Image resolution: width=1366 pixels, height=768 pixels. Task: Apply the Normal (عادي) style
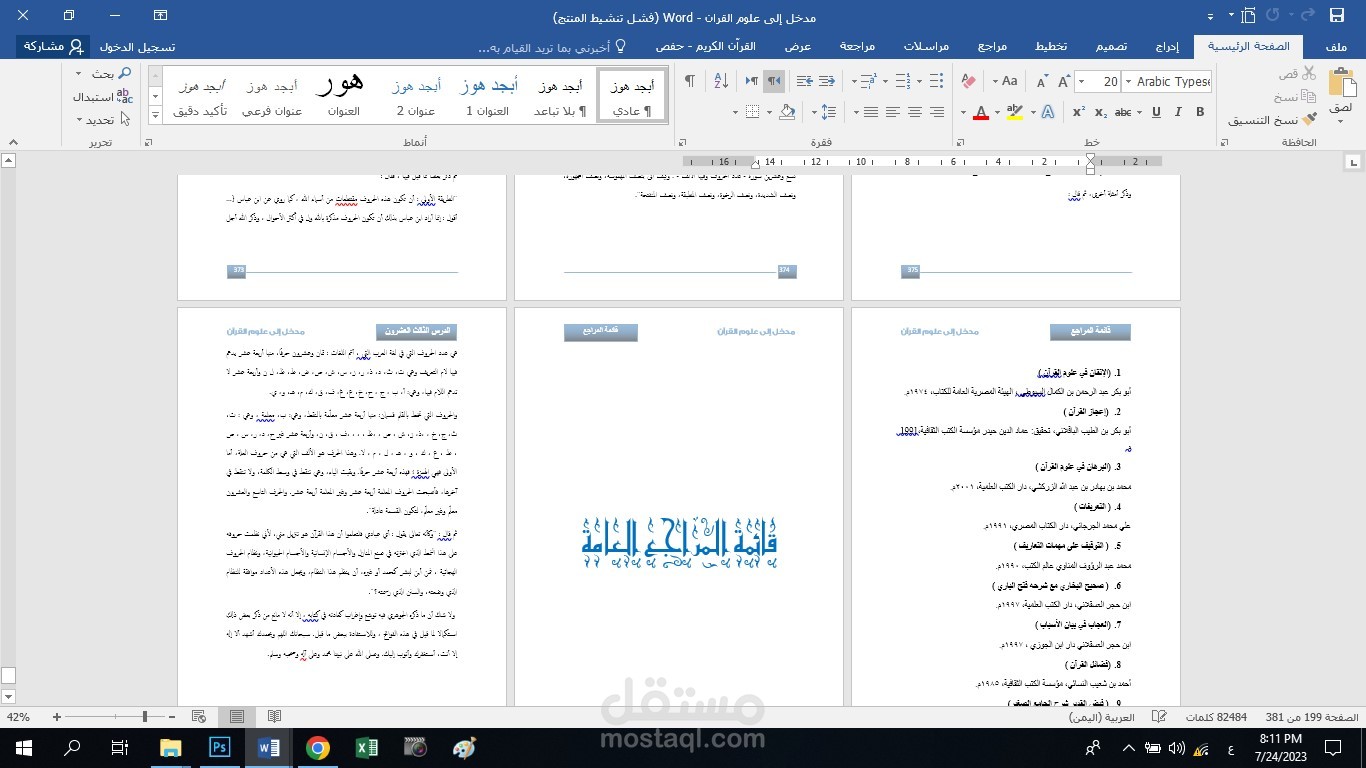click(x=632, y=96)
